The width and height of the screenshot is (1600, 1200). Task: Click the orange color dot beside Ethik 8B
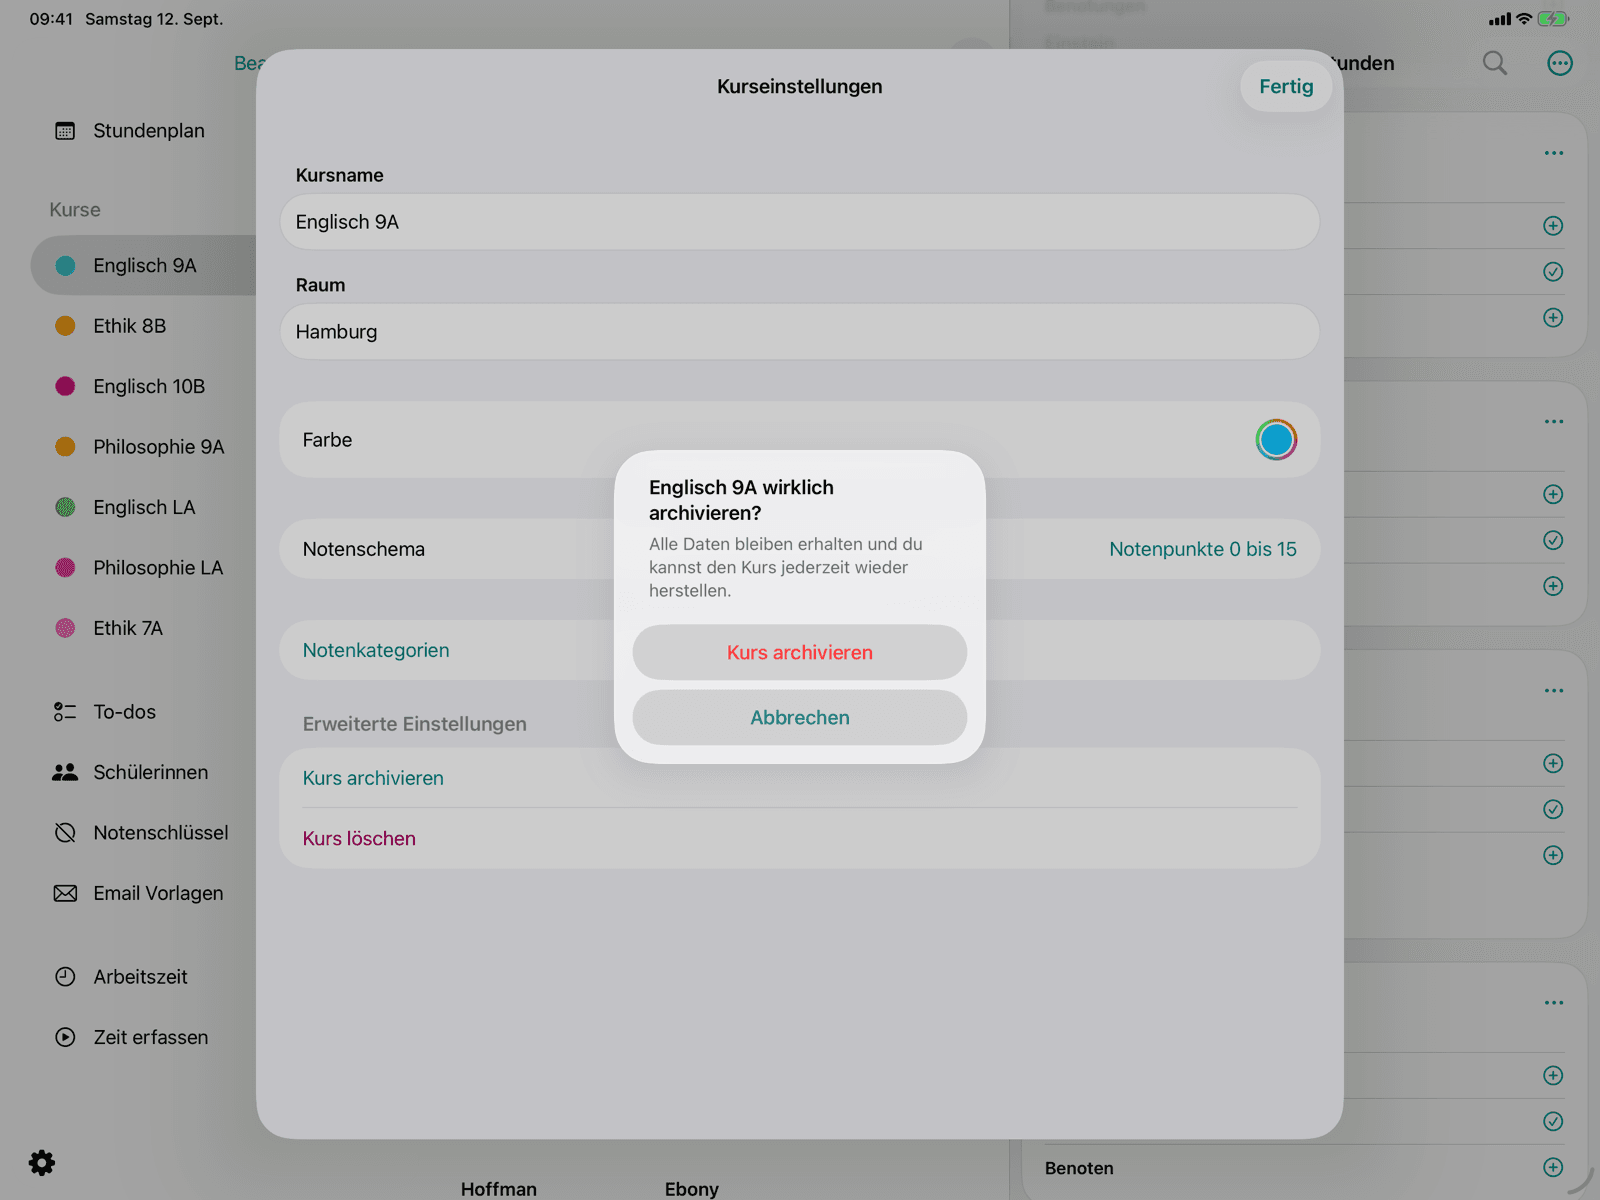[65, 326]
